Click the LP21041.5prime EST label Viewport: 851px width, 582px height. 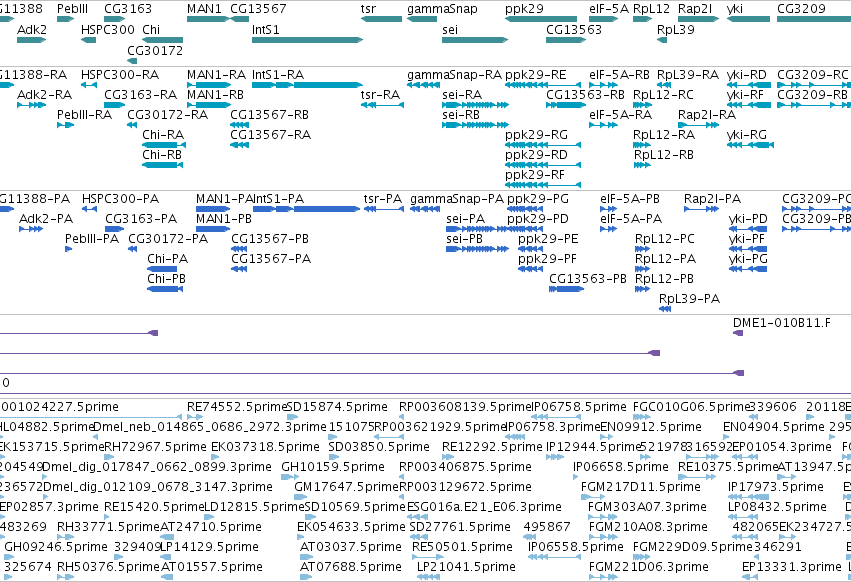click(466, 566)
